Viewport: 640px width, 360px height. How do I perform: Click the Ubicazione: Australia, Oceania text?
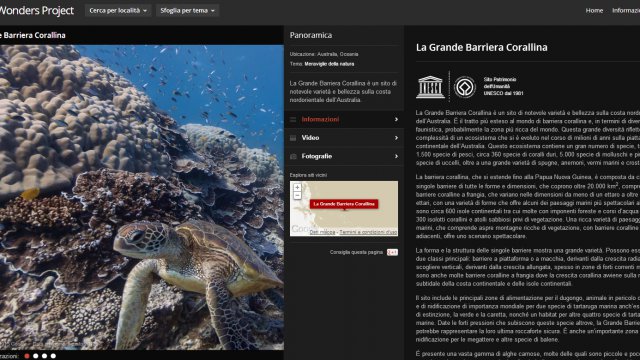[324, 54]
